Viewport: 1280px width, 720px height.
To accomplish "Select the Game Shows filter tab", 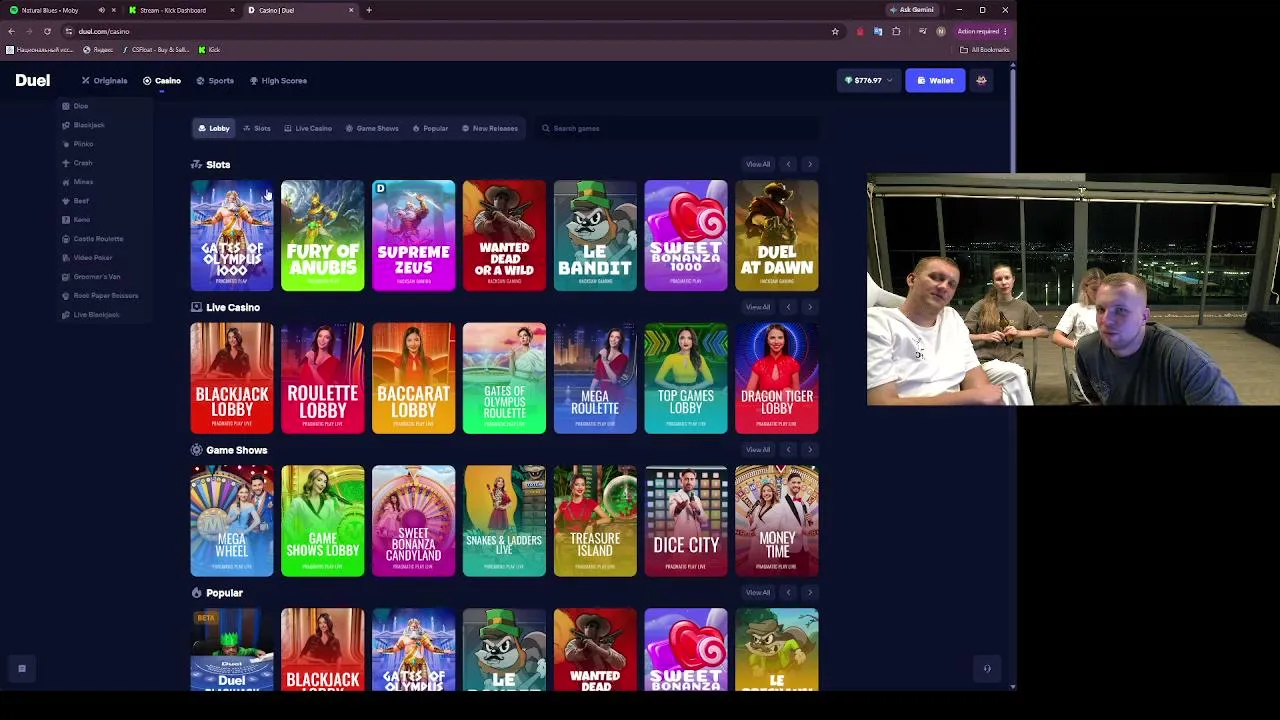I will coord(372,128).
